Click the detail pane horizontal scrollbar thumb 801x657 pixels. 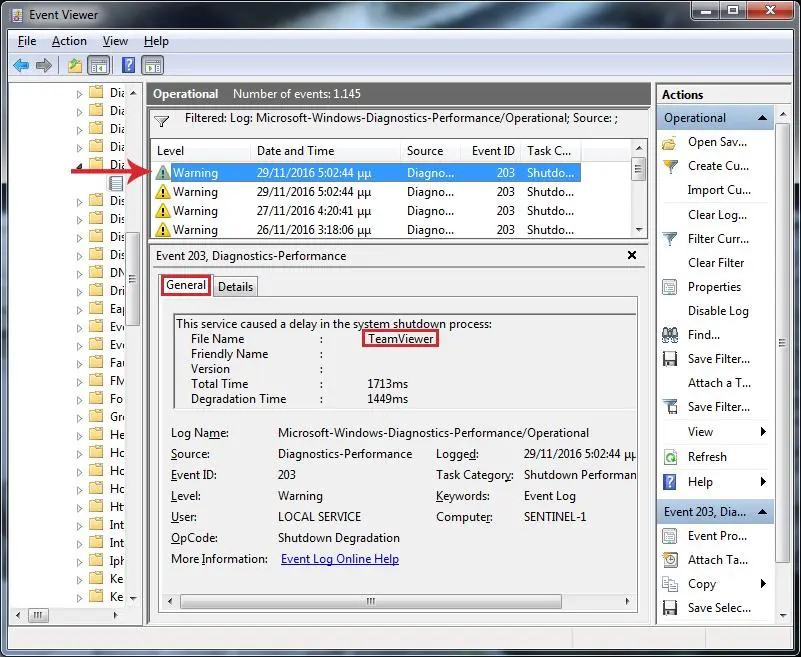point(370,601)
